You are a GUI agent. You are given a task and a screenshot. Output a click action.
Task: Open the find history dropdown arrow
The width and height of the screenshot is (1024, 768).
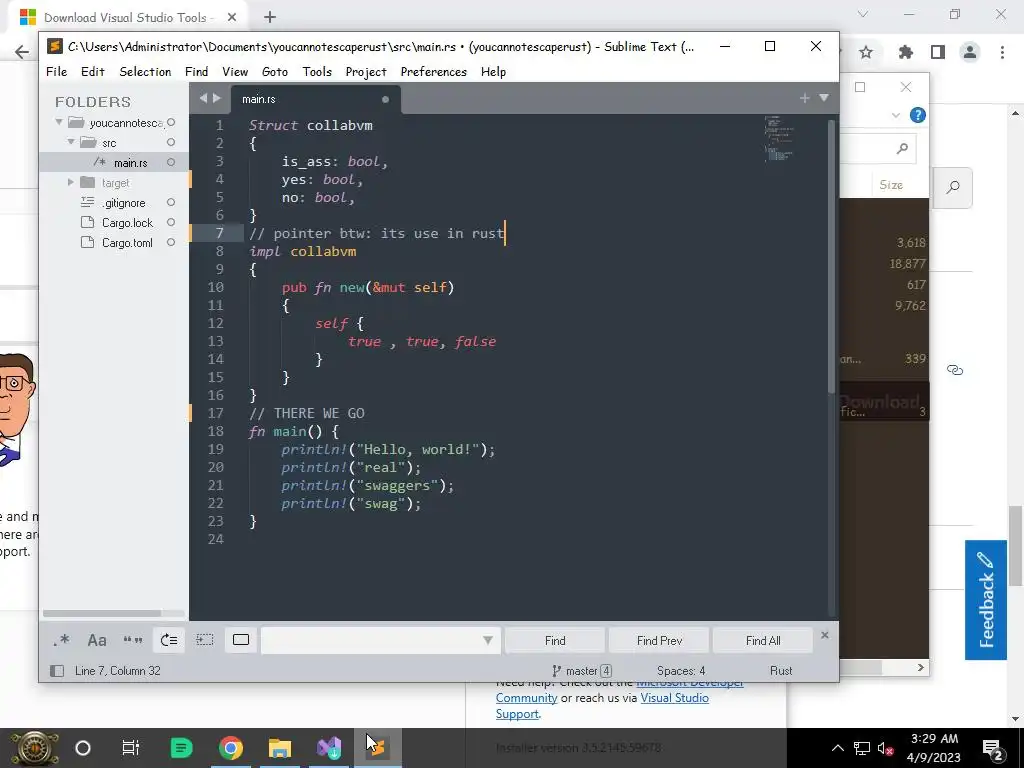coord(488,641)
